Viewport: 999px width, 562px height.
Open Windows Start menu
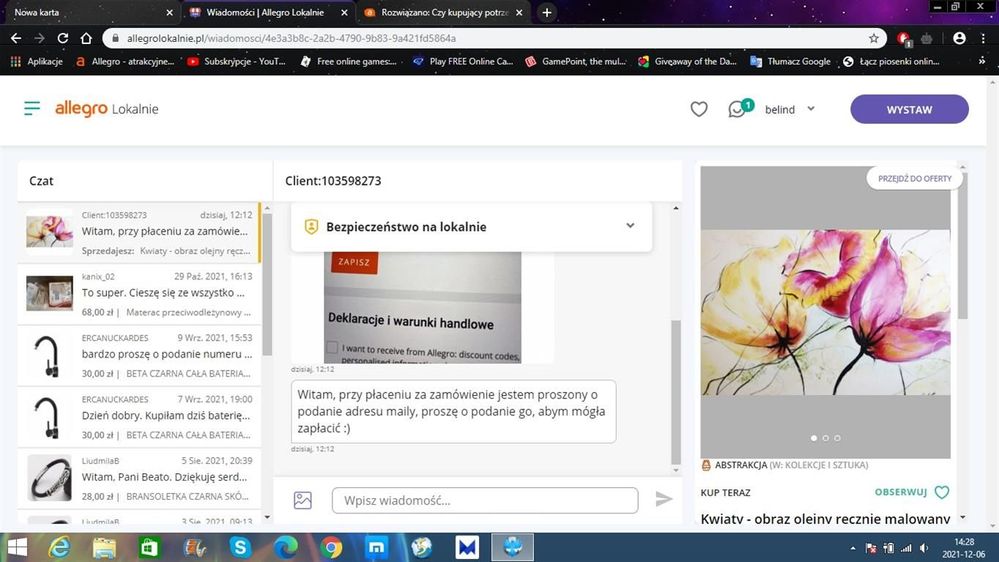coord(17,547)
